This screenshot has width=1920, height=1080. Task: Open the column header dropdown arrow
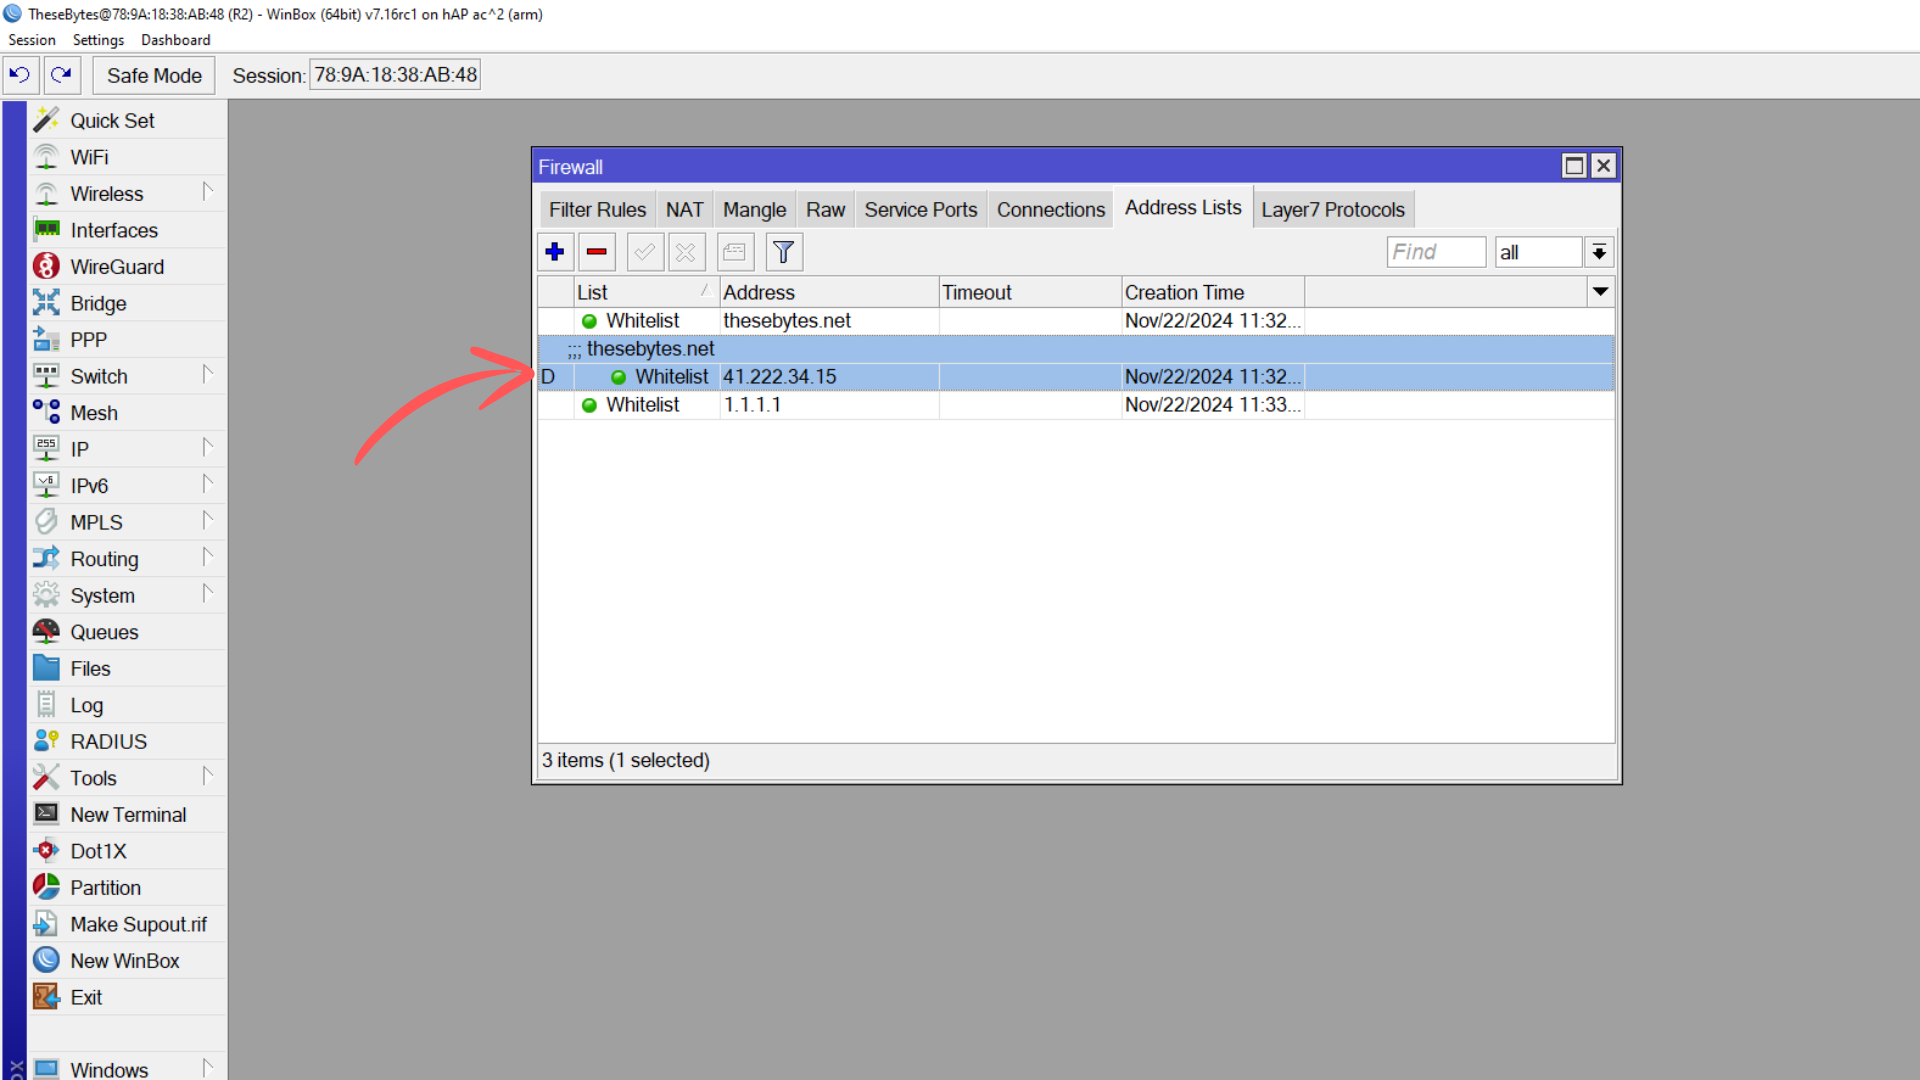click(1600, 291)
